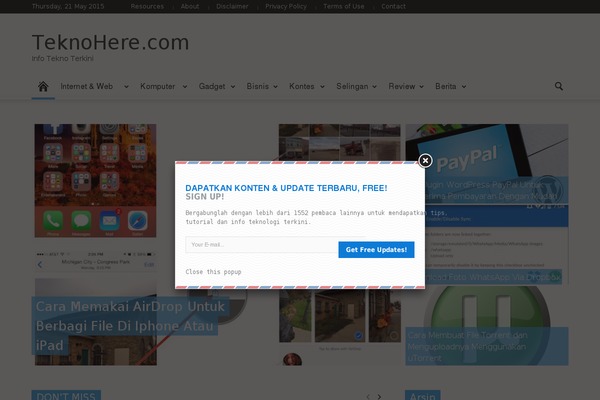Open the Internet & Web menu item
Screen dimensions: 600x400
[x=86, y=87]
